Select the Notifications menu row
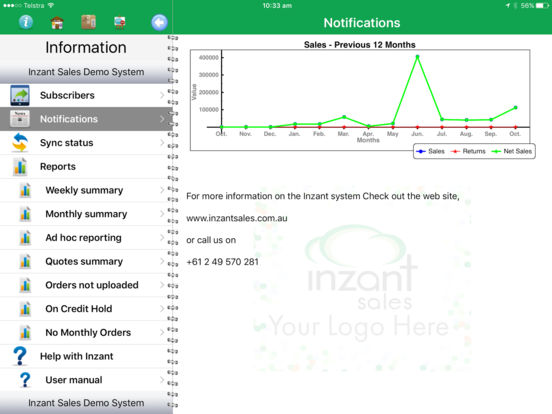552x414 pixels. click(x=86, y=119)
